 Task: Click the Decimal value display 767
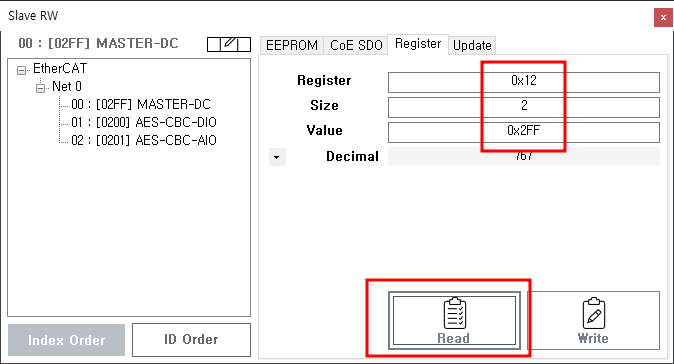click(x=524, y=156)
